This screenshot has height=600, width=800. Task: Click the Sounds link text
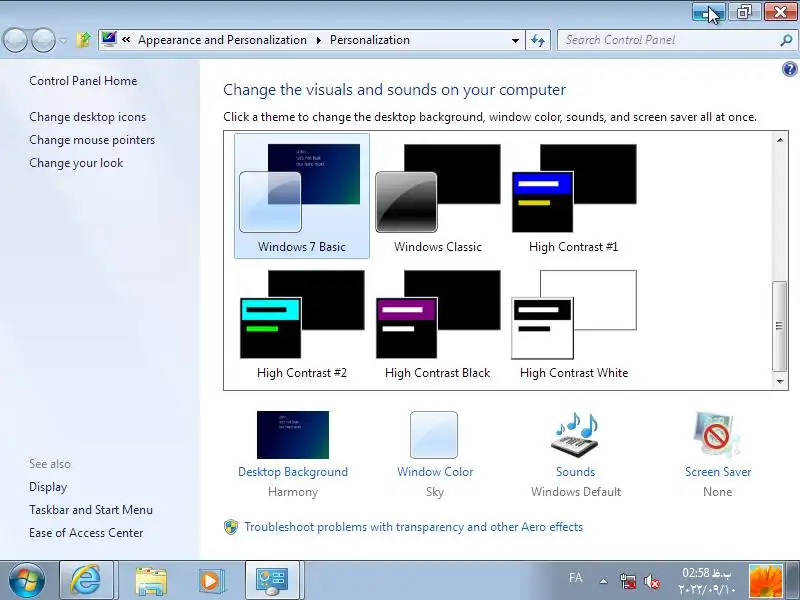(576, 472)
